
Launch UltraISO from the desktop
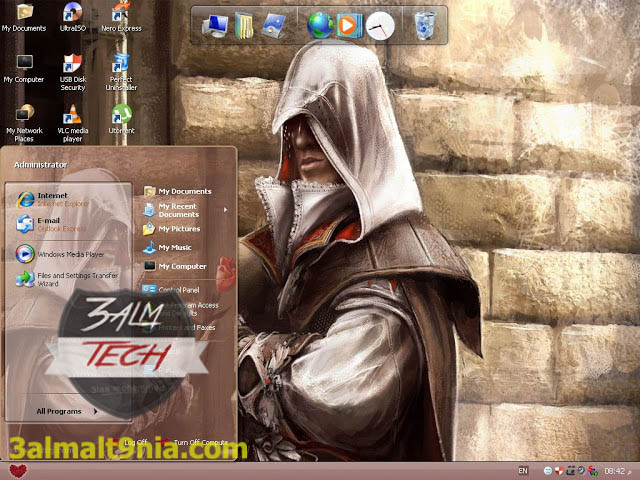(73, 16)
